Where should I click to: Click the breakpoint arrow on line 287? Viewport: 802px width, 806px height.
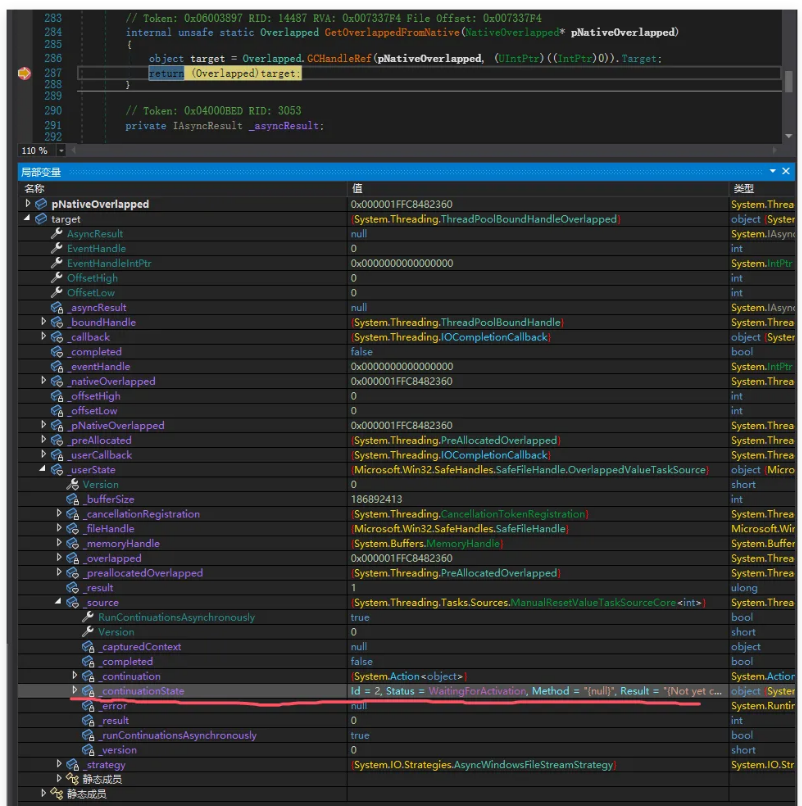point(24,74)
